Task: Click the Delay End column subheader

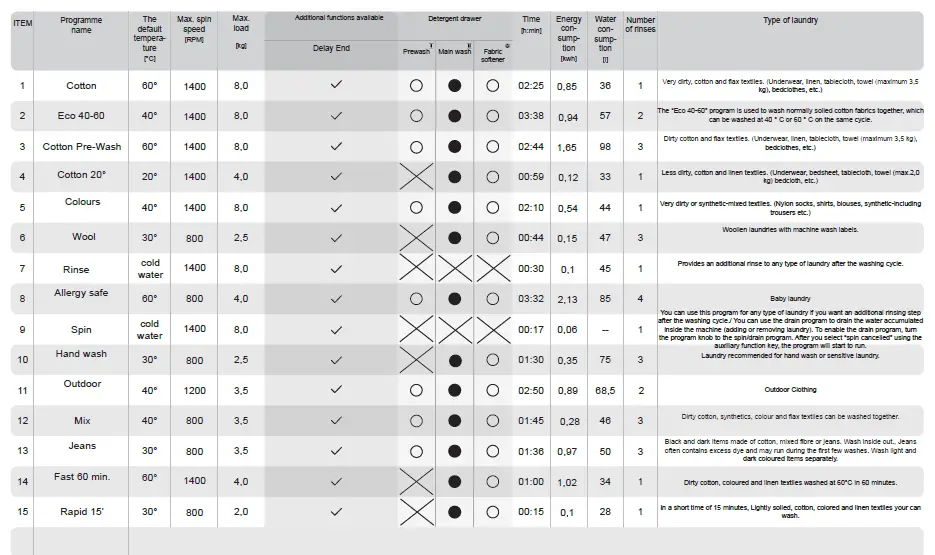Action: [331, 48]
